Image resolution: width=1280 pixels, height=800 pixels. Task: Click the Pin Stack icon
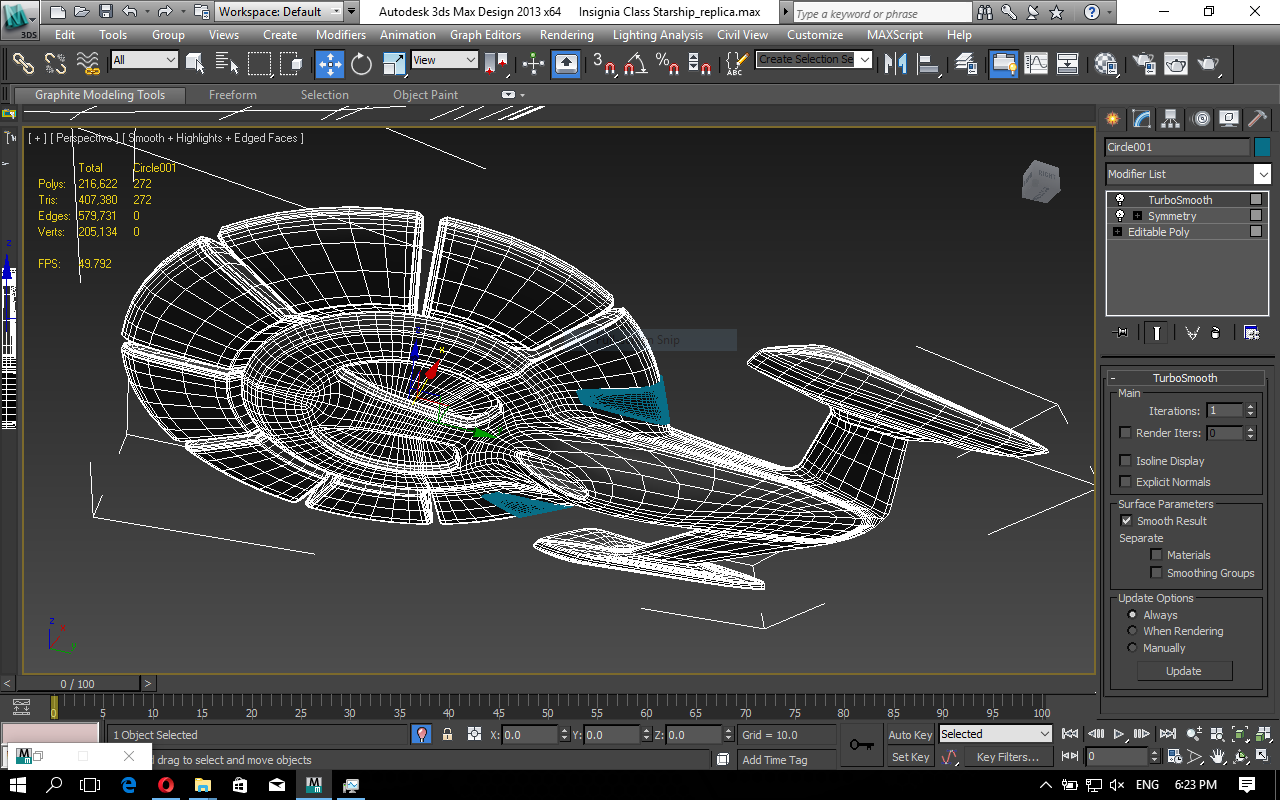[x=1120, y=333]
